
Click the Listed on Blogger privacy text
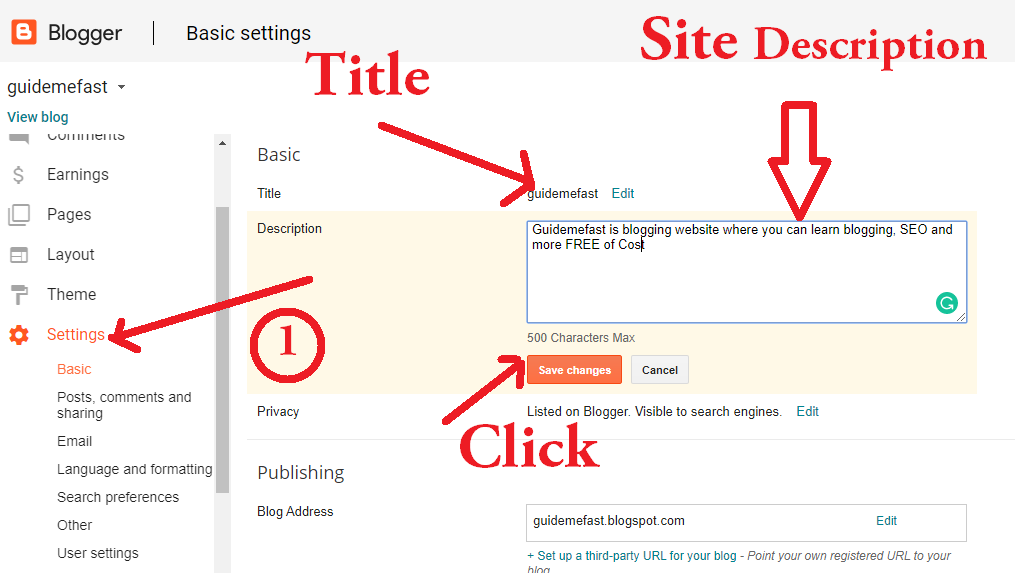pos(654,411)
